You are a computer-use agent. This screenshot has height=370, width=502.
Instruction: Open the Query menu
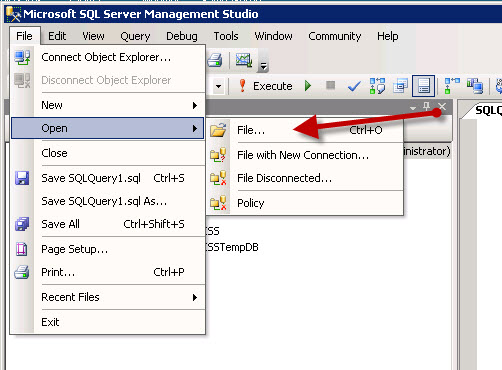tap(135, 36)
